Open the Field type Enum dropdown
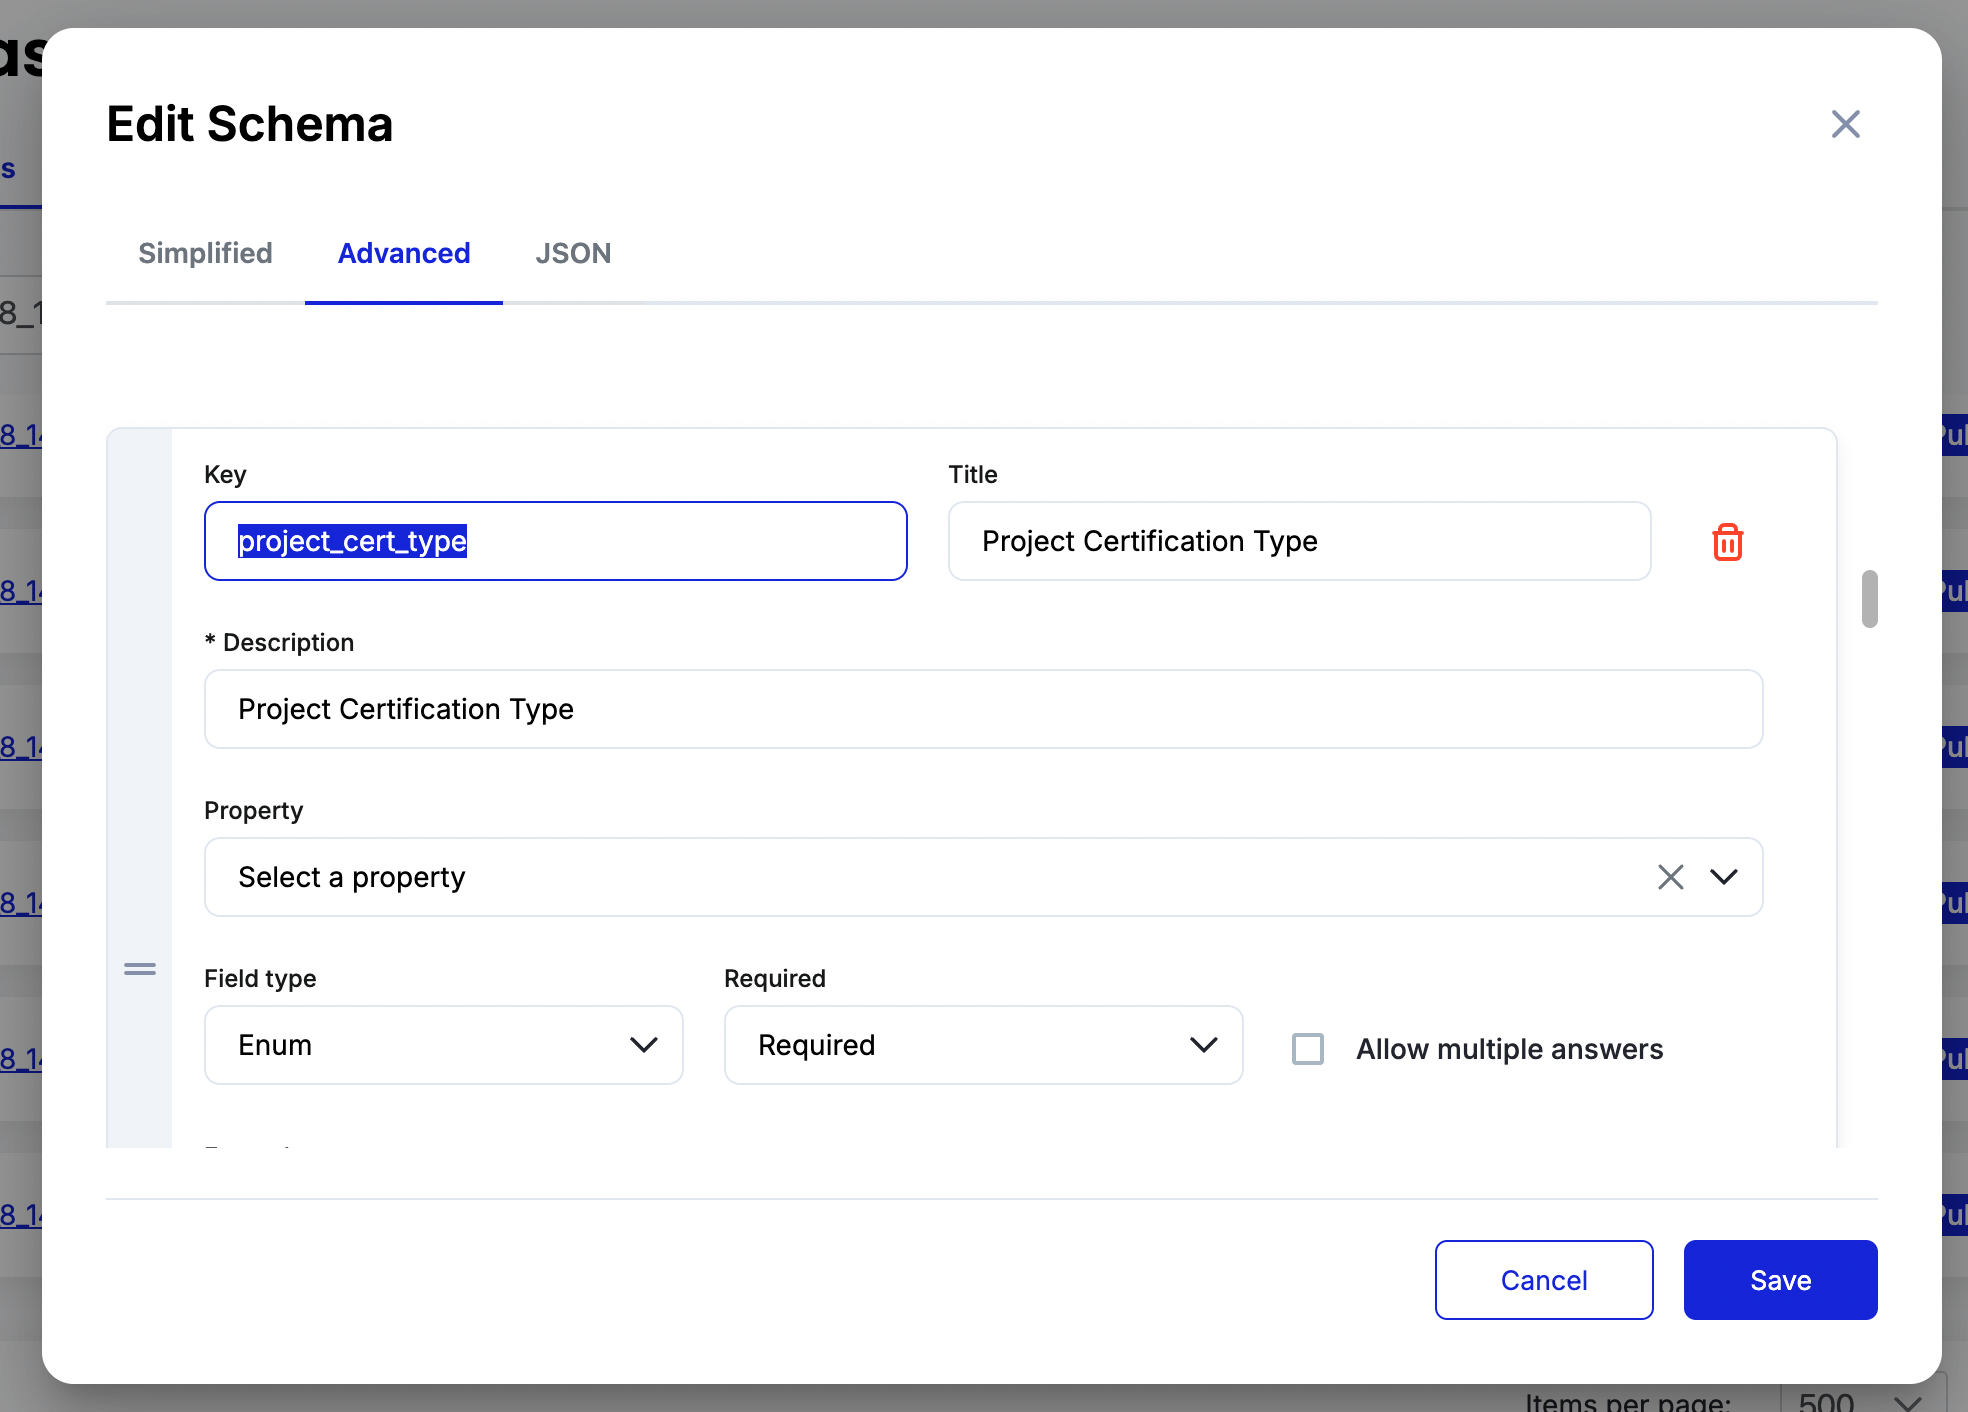Screen dimensions: 1968x1412 point(444,1045)
